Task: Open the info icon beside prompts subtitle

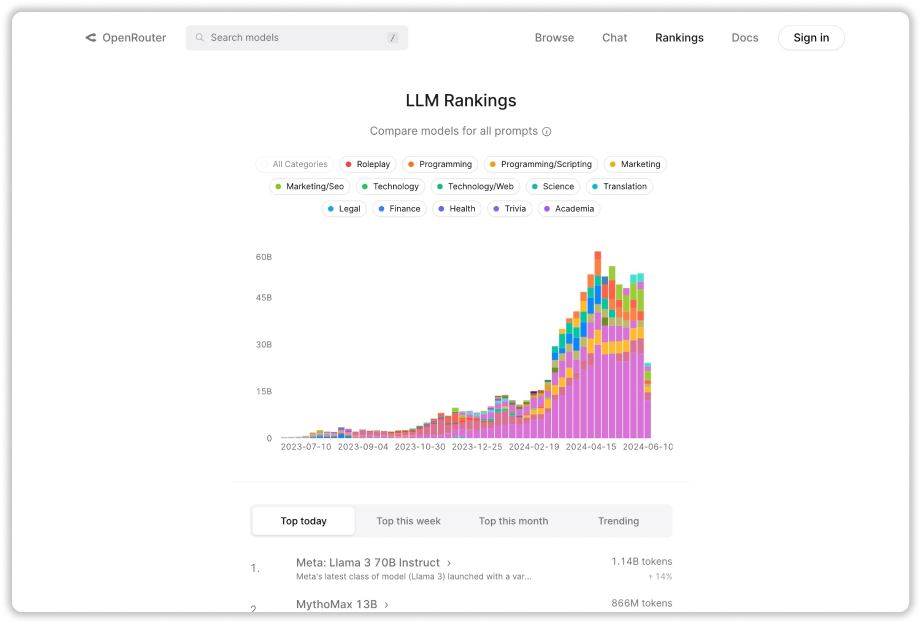Action: tap(547, 131)
